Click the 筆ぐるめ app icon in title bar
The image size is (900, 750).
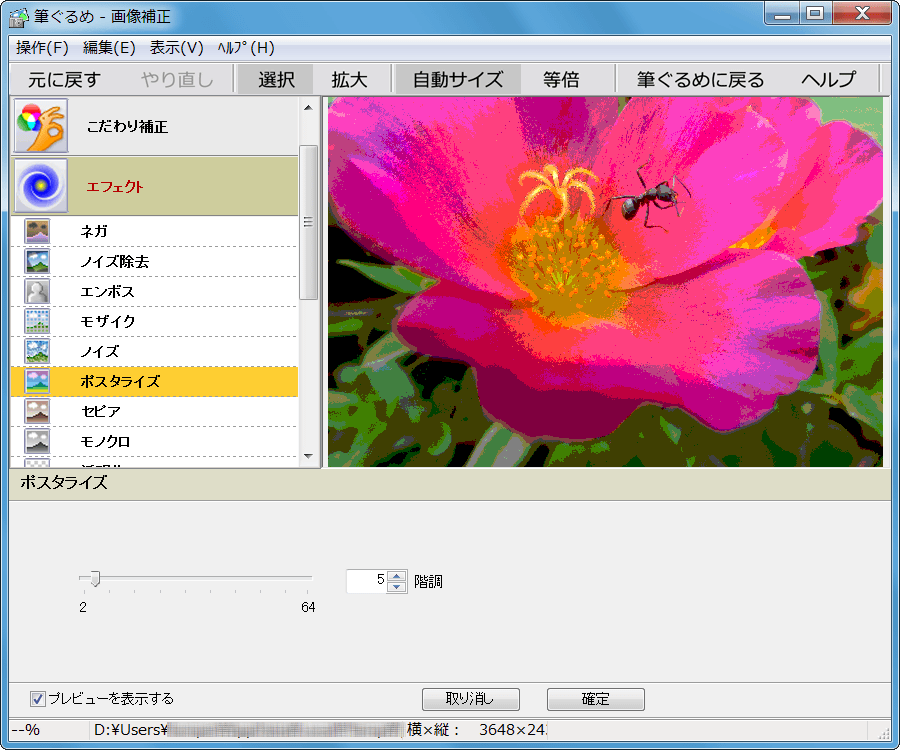(18, 17)
